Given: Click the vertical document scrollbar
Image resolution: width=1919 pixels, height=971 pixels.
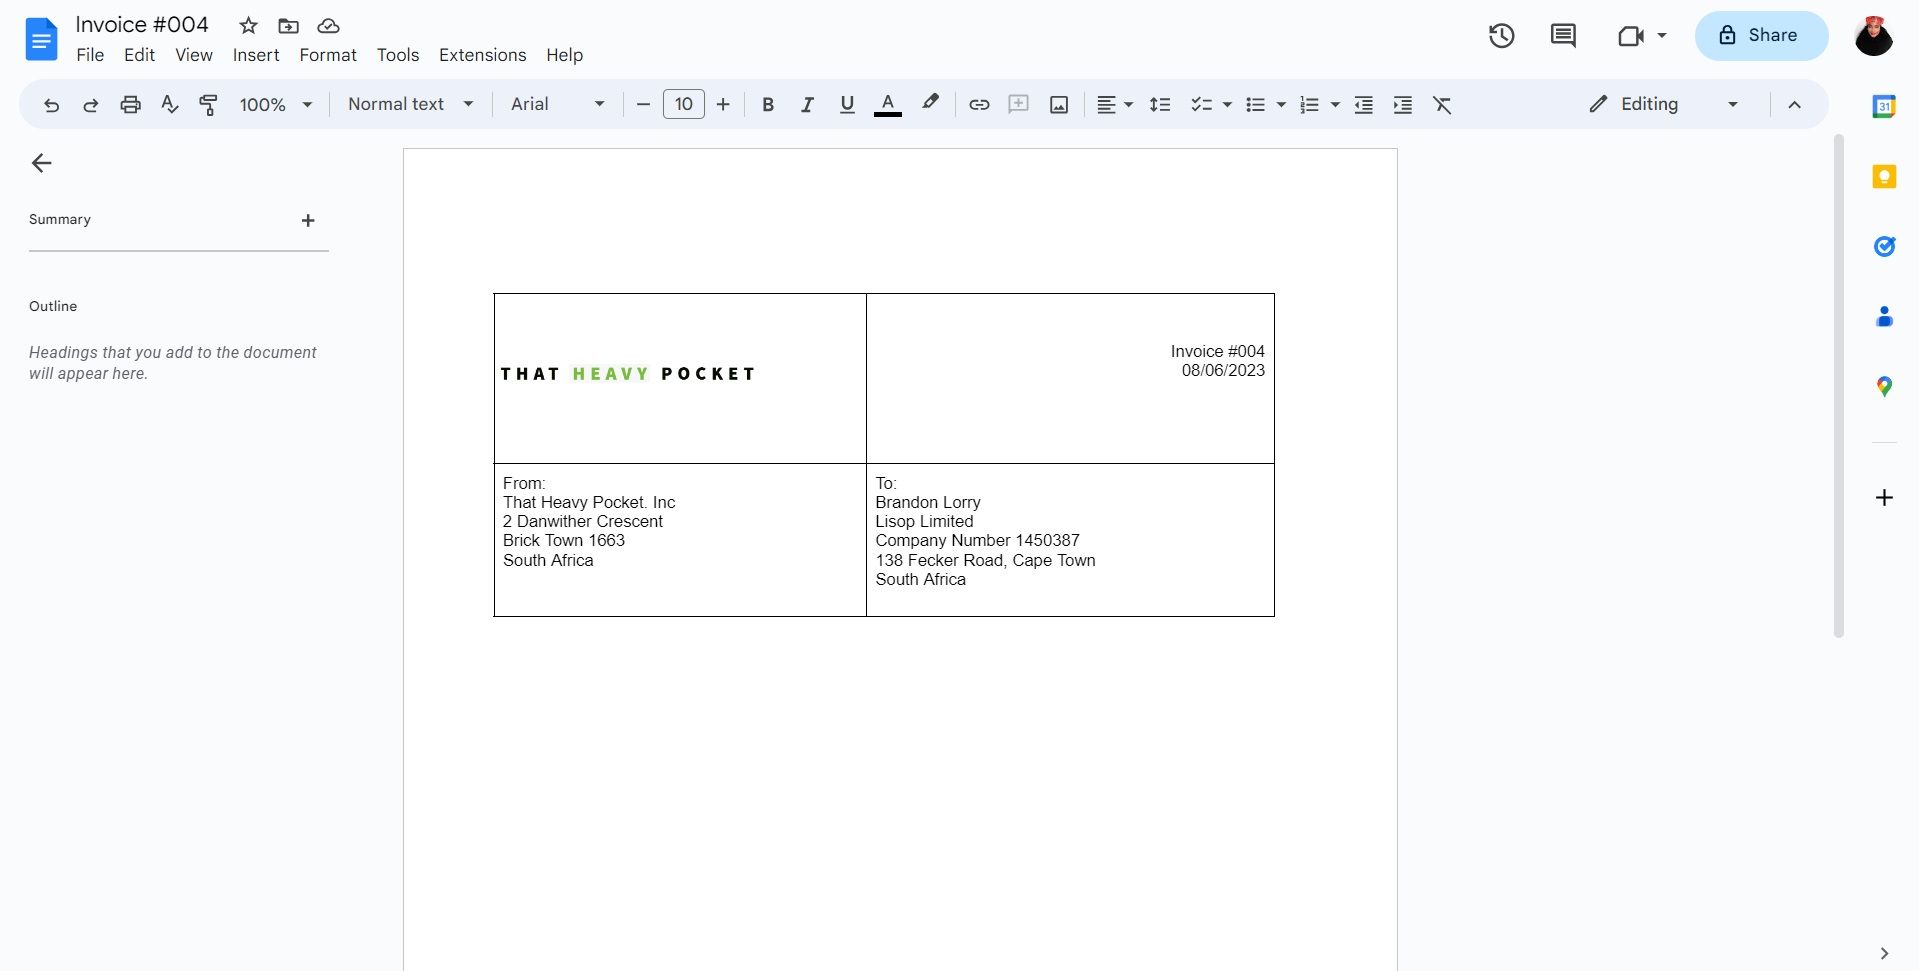Looking at the screenshot, I should click(1838, 386).
